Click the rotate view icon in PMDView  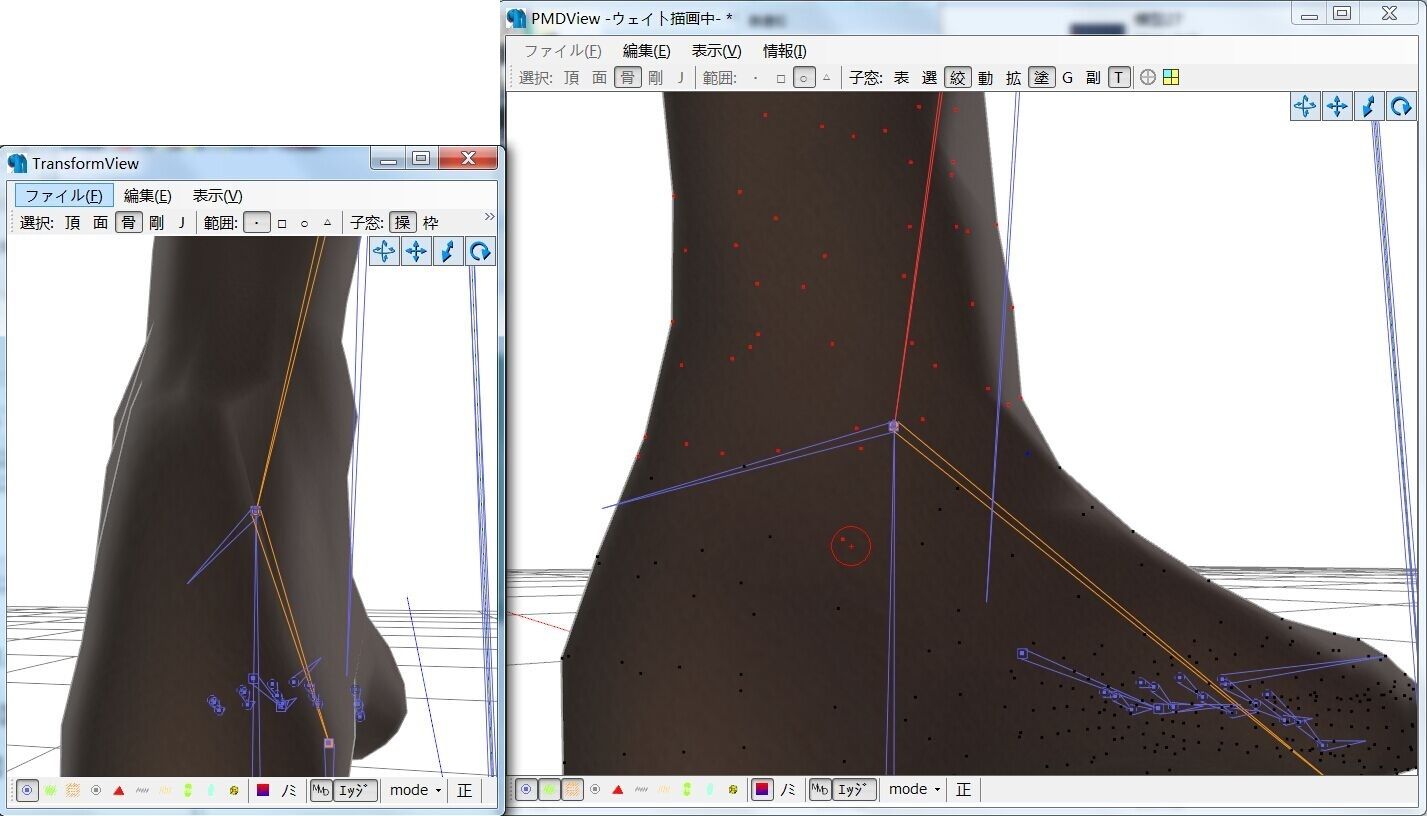[x=1401, y=106]
